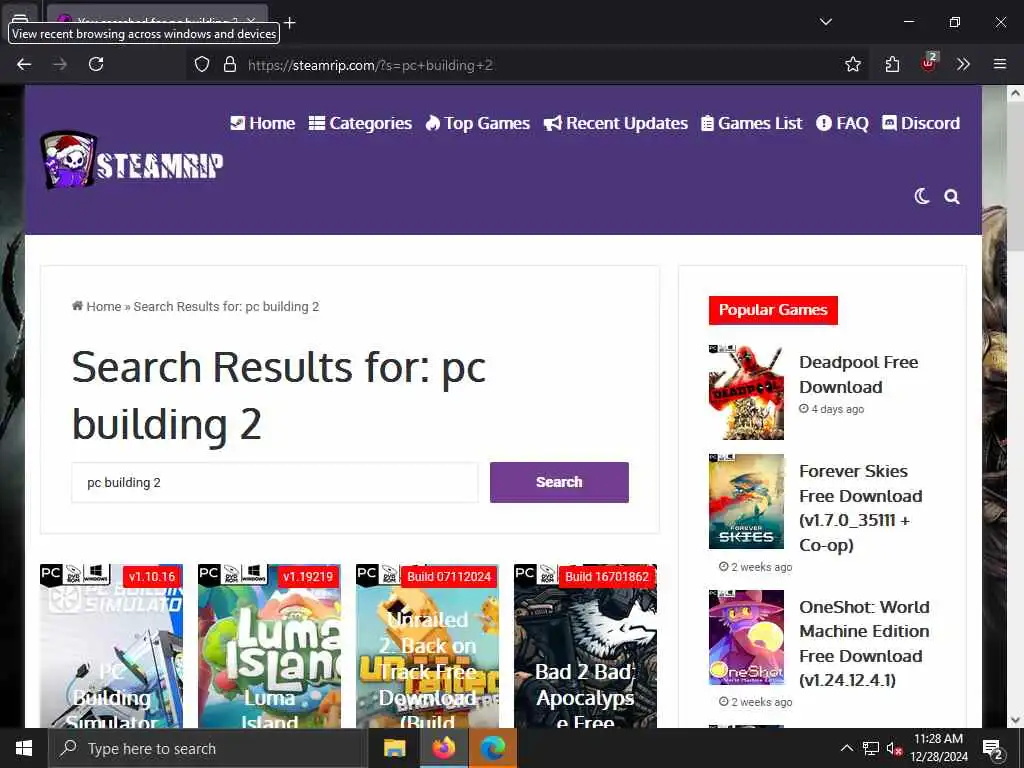Click the Firefox taskbar icon
1024x768 pixels.
pos(443,748)
